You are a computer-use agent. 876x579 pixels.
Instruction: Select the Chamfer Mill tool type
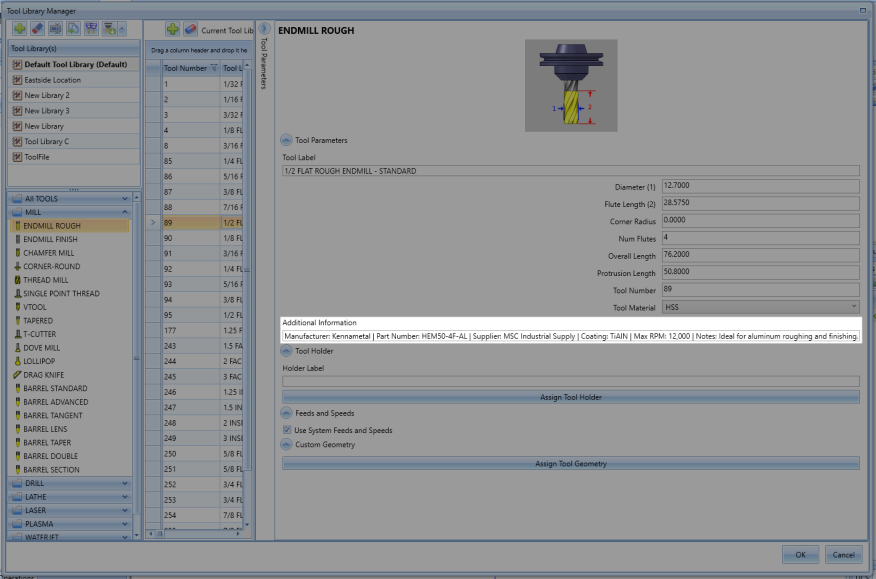pyautogui.click(x=50, y=253)
